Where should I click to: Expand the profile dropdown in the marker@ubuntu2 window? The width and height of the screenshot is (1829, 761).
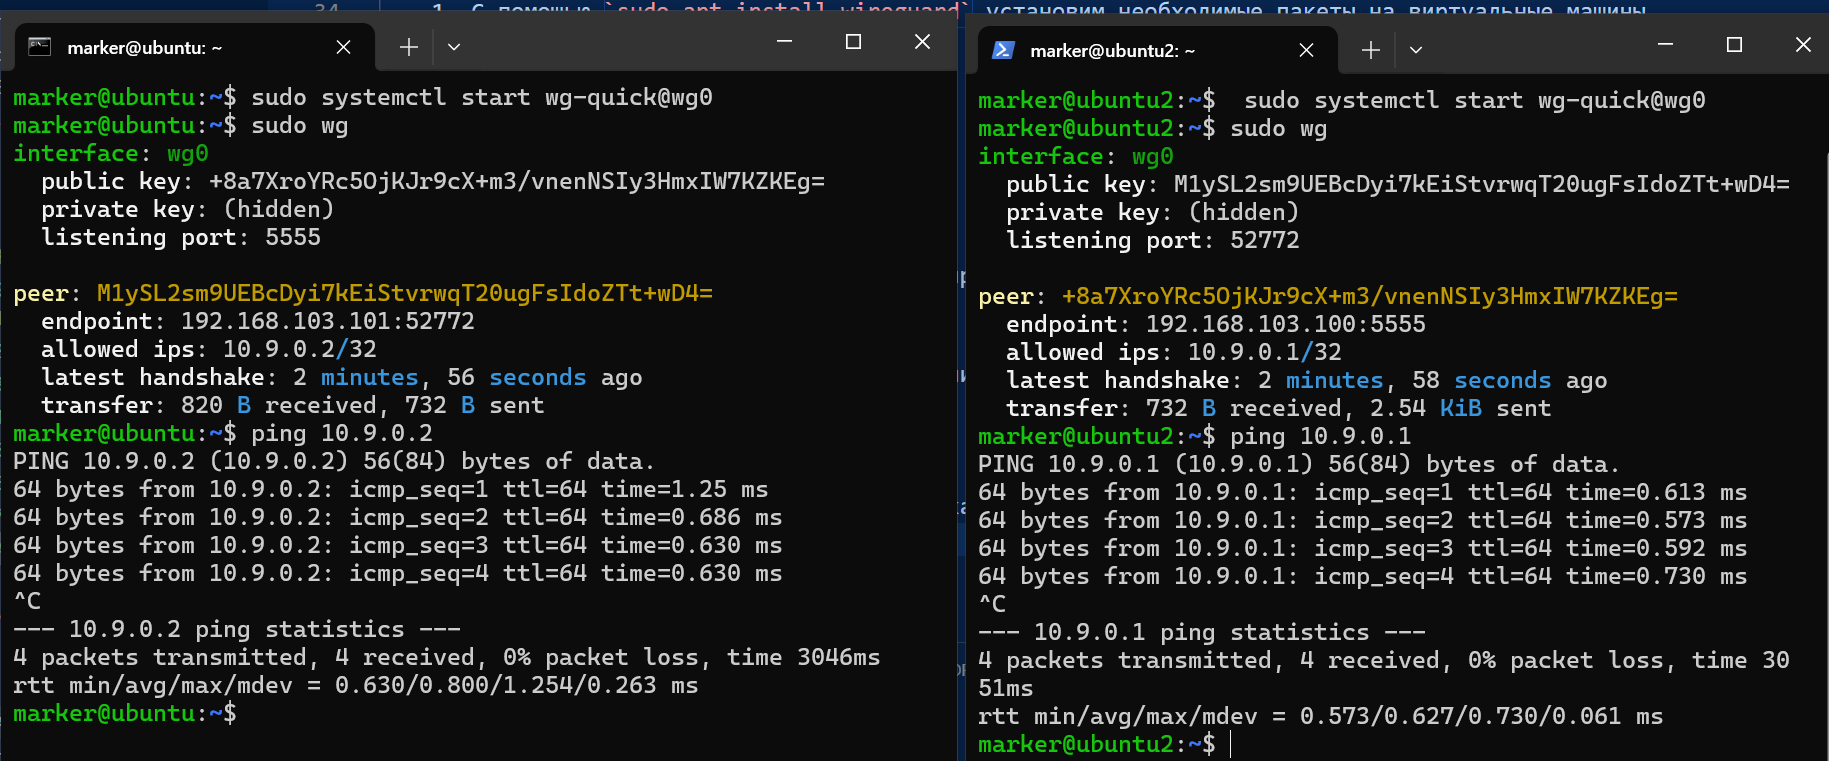click(1416, 50)
